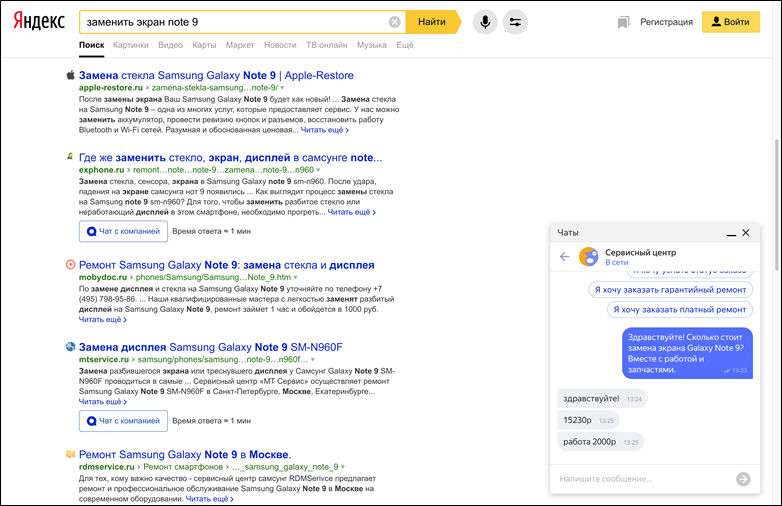Start voice search with the microphone icon
The width and height of the screenshot is (782, 506).
(x=485, y=22)
